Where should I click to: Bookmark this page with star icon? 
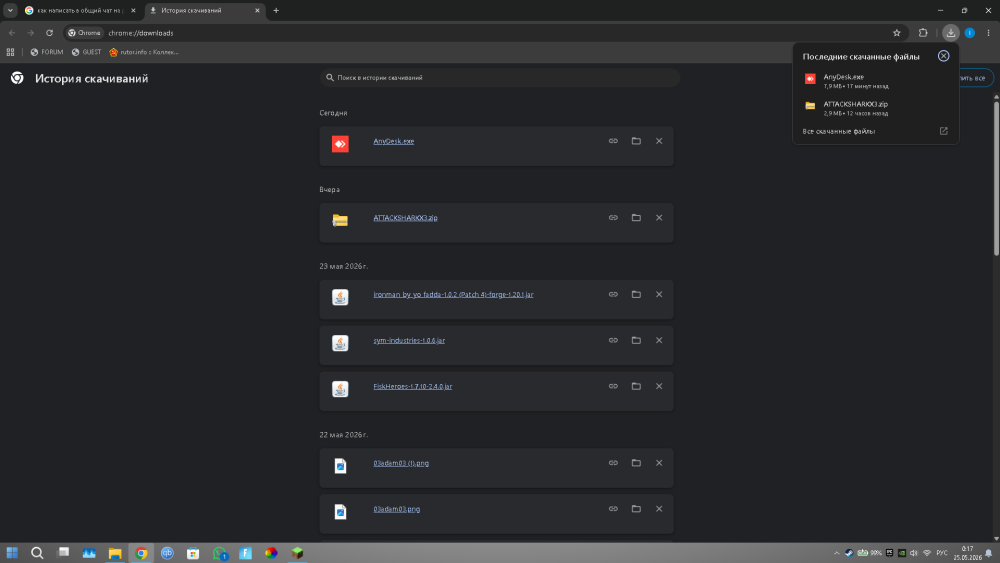click(x=896, y=33)
